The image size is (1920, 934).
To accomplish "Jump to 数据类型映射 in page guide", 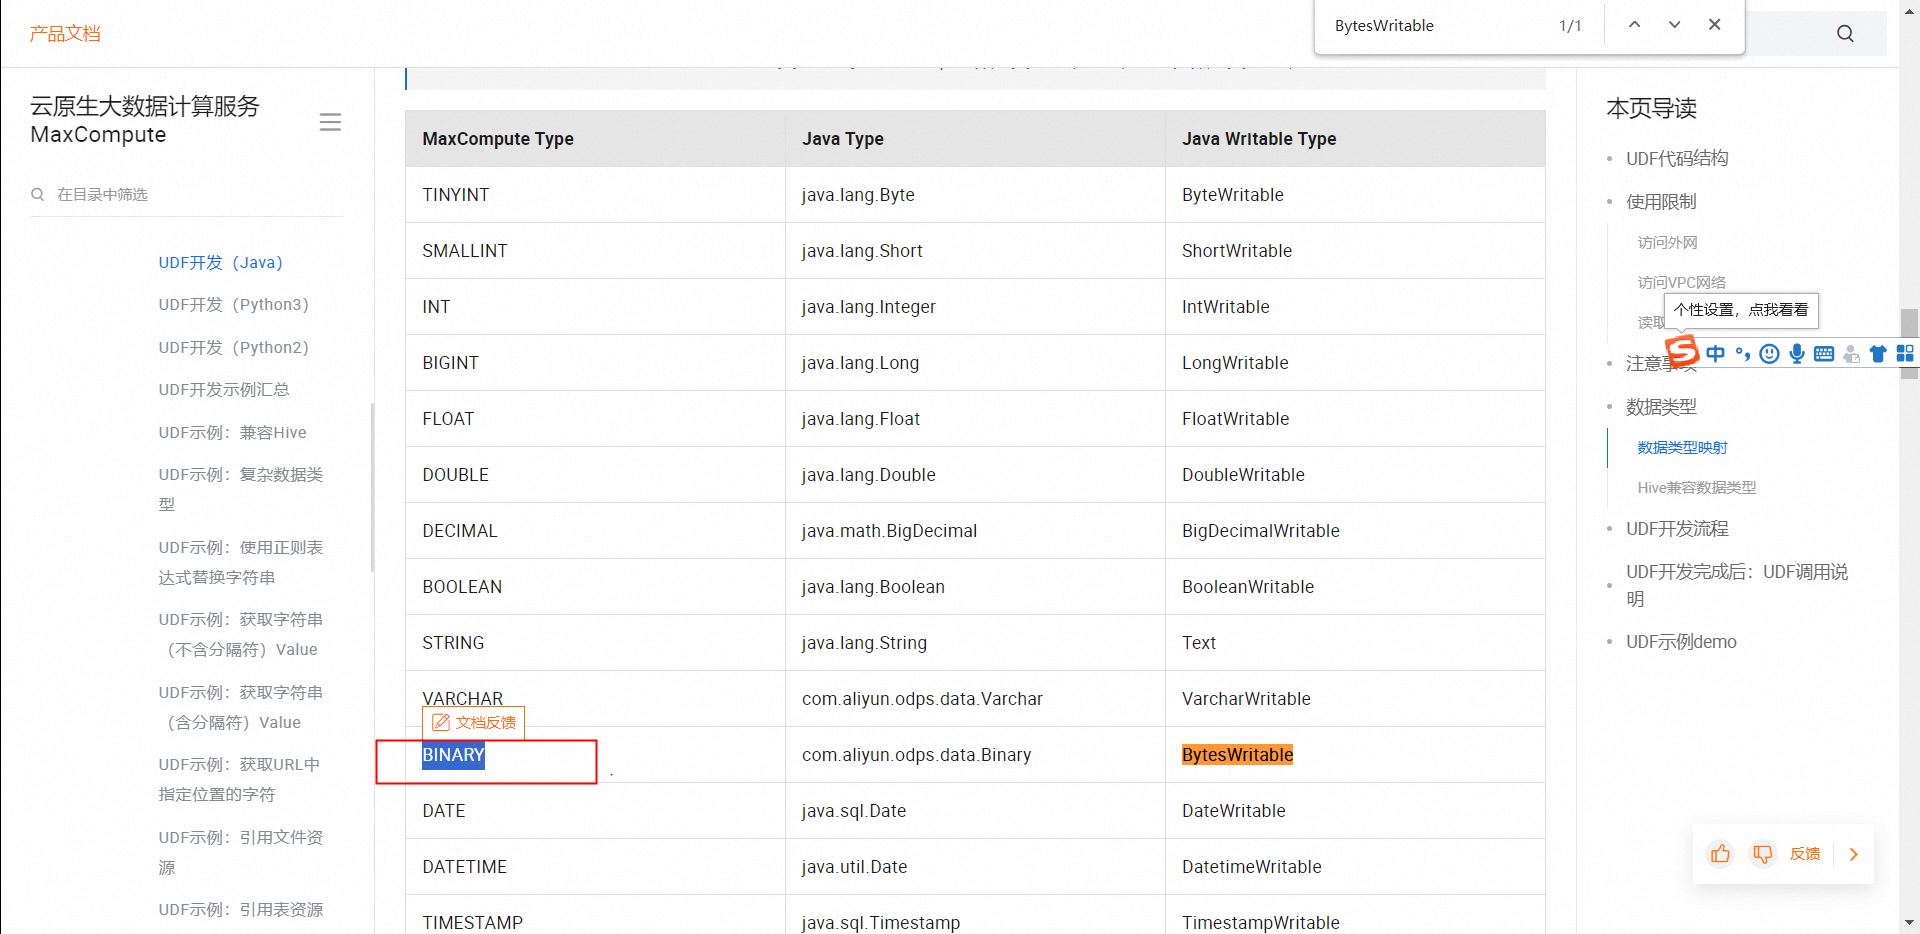I will click(1682, 447).
